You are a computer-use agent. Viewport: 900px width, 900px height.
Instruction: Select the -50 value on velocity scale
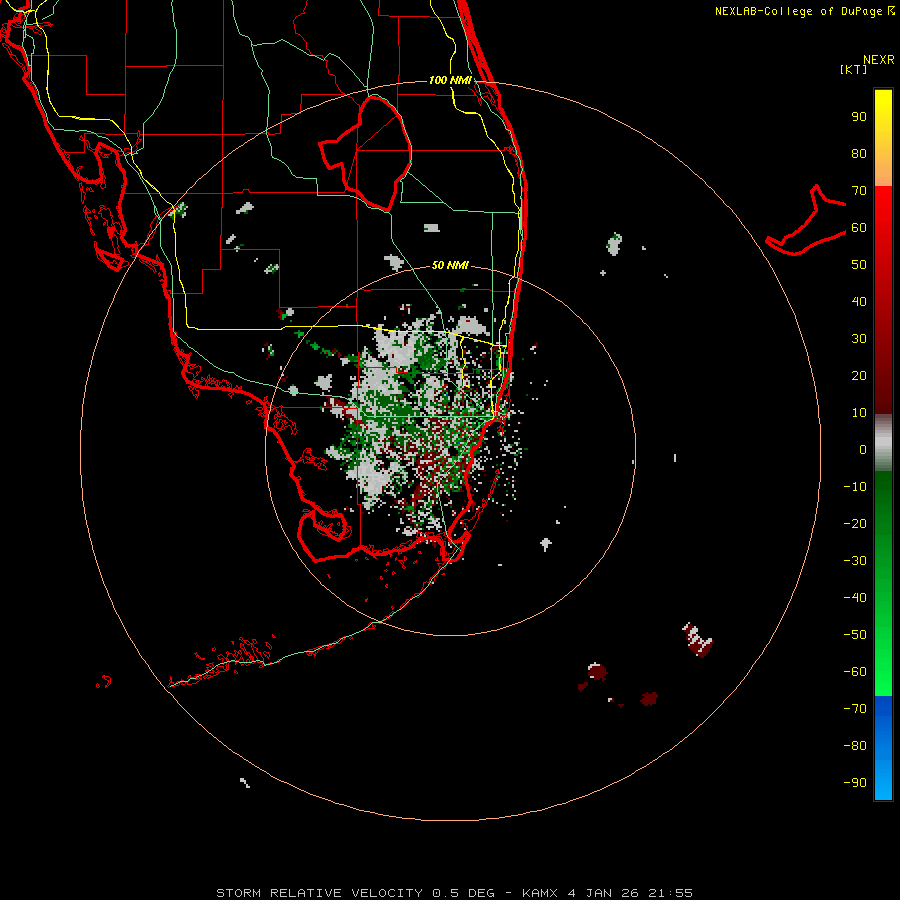pos(855,635)
